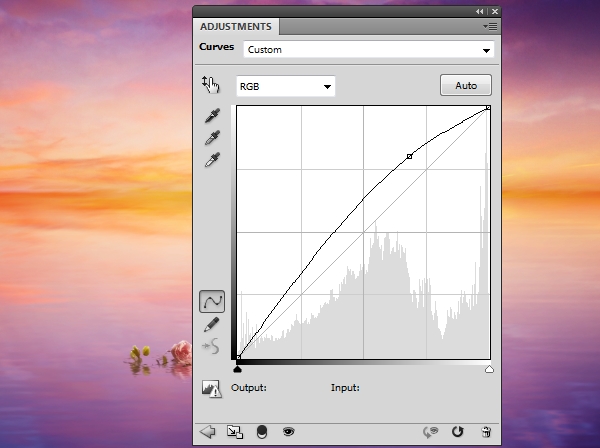This screenshot has width=600, height=448.
Task: Pick the gray point eyedropper
Action: tap(212, 138)
